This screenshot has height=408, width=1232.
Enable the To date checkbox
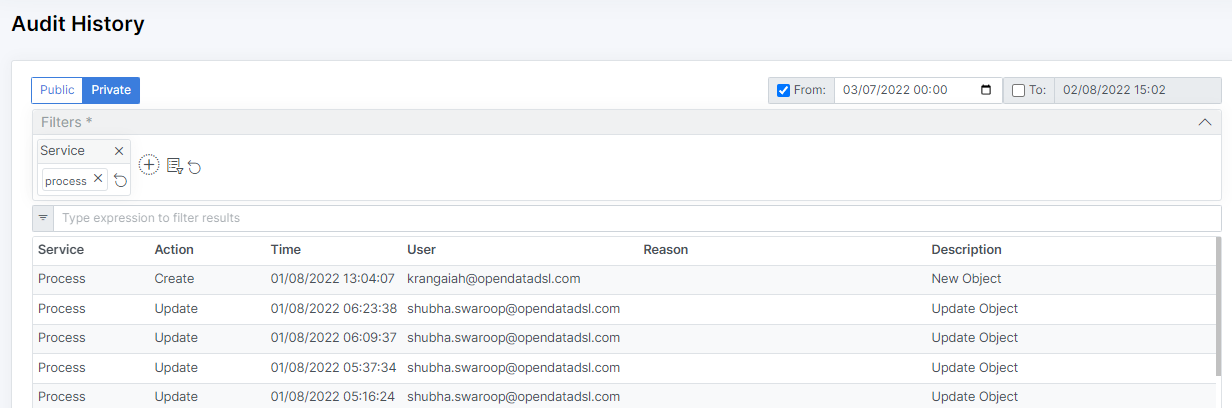1018,90
